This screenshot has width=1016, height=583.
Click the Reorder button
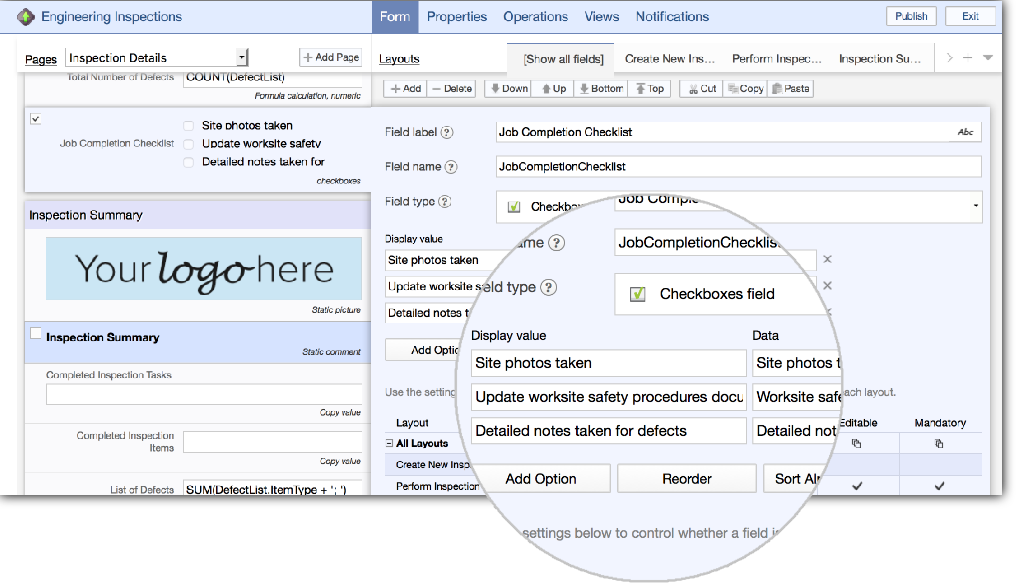point(687,479)
